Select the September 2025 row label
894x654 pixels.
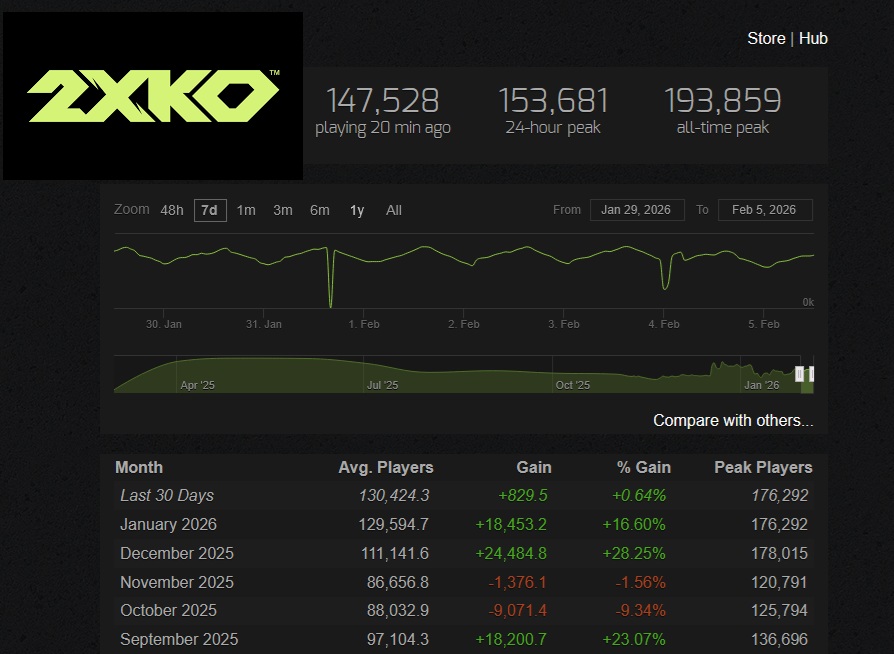click(x=179, y=639)
